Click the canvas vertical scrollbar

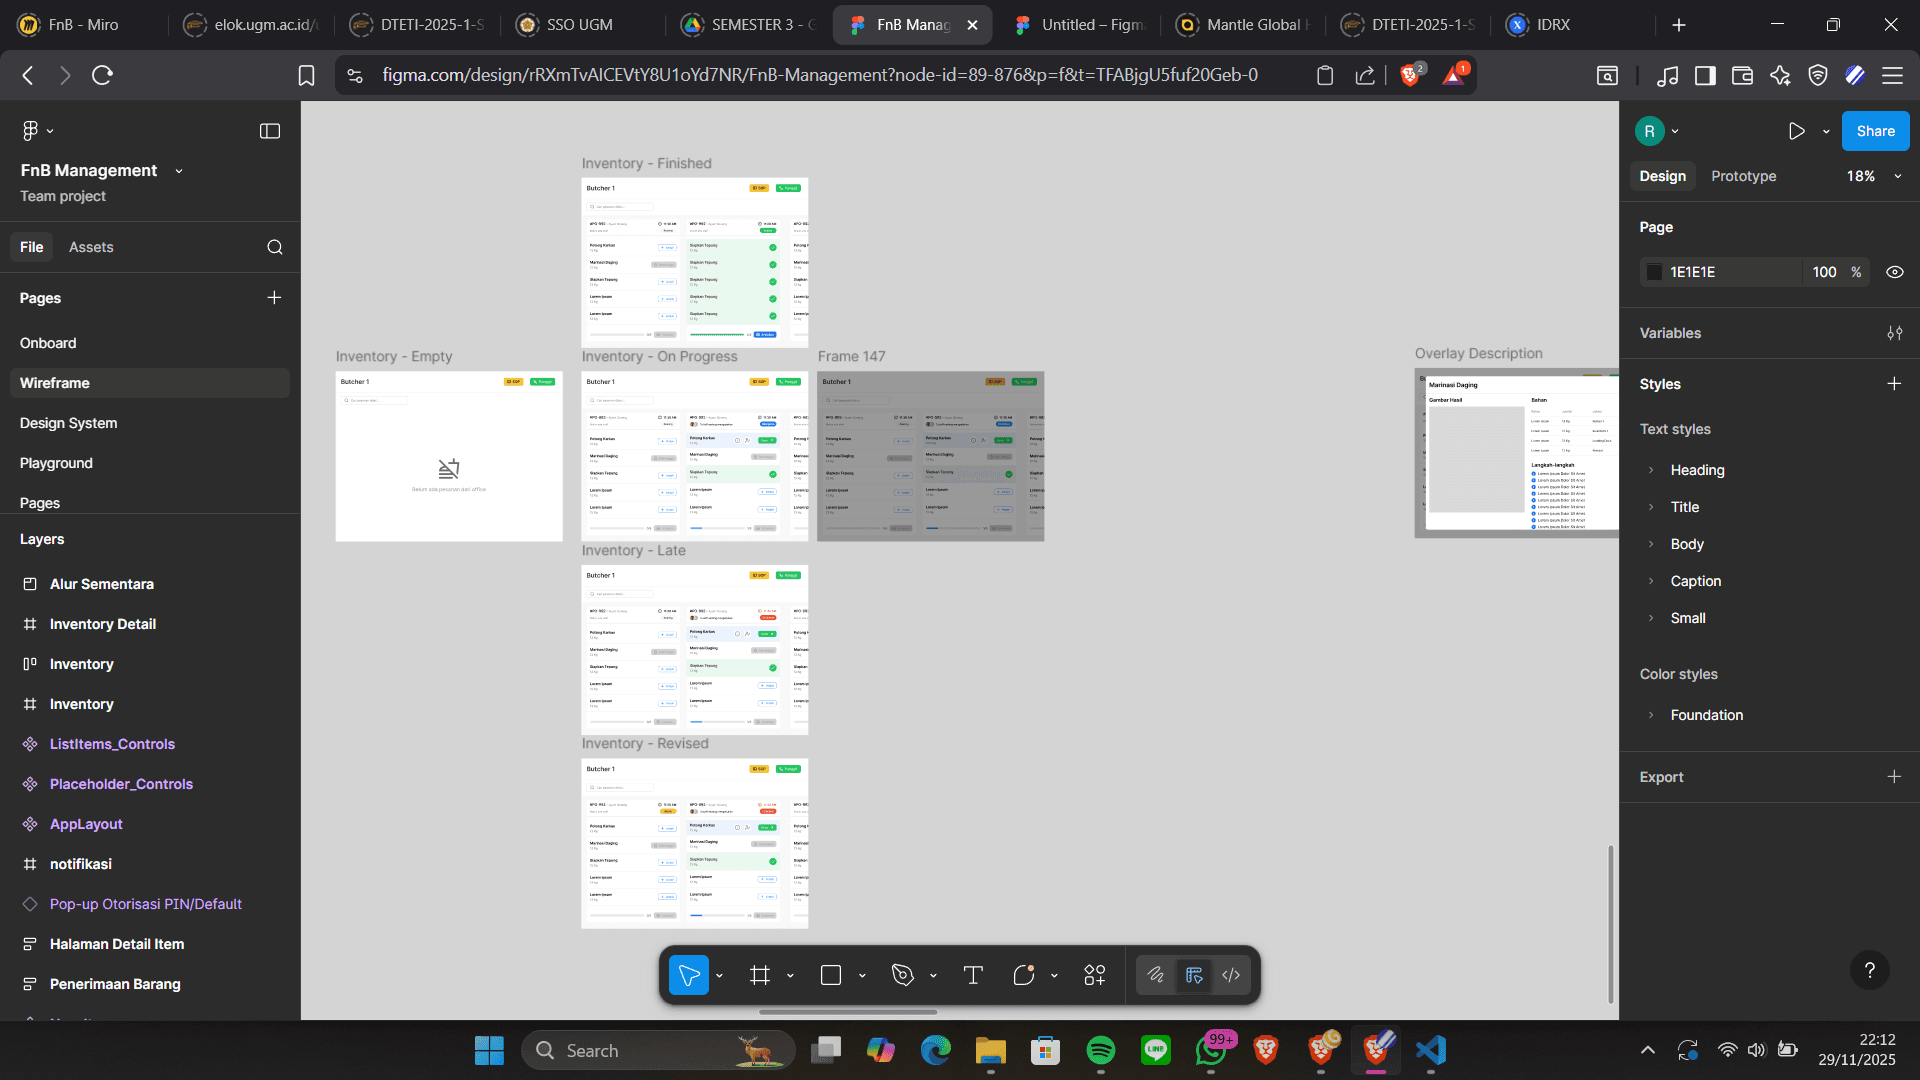tap(1610, 924)
